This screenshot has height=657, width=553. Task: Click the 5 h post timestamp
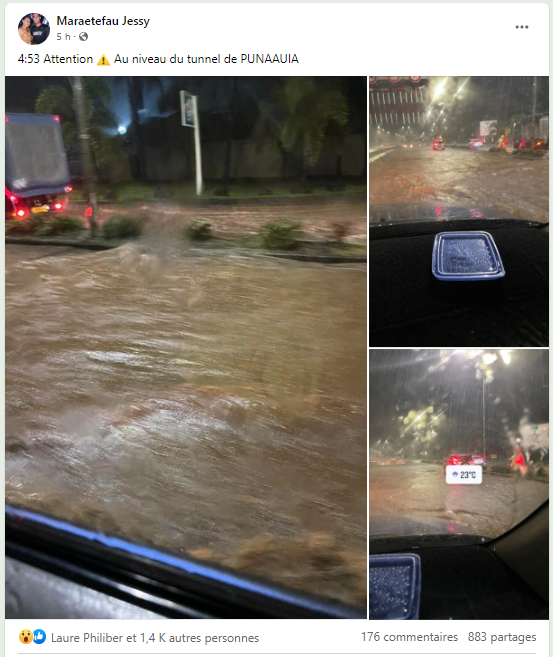pos(64,37)
